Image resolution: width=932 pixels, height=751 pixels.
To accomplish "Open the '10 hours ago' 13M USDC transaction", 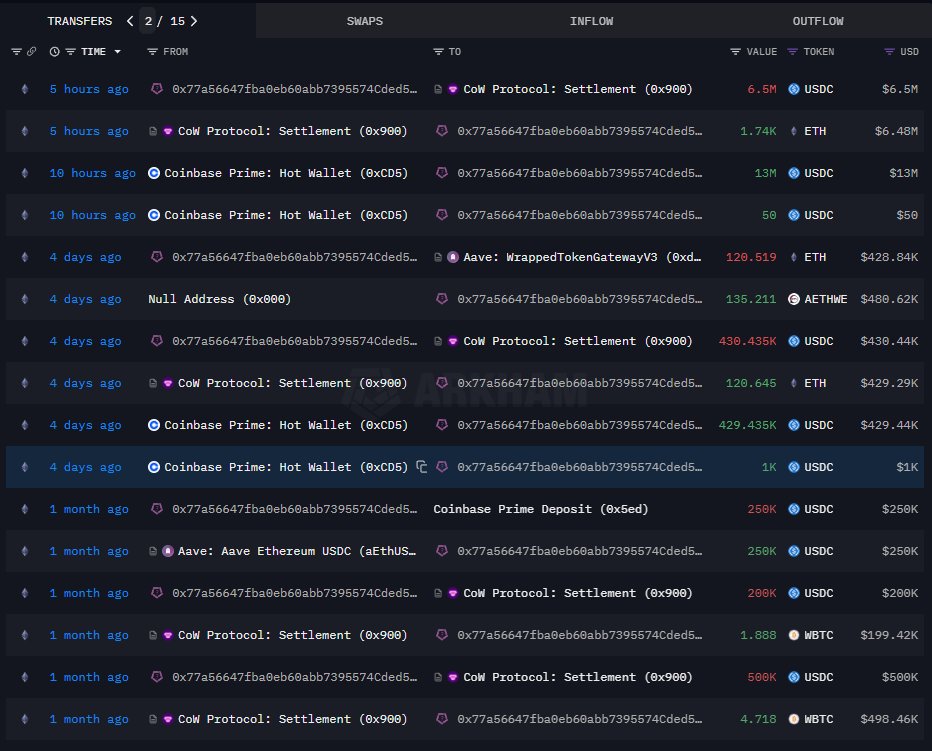I will (x=92, y=173).
